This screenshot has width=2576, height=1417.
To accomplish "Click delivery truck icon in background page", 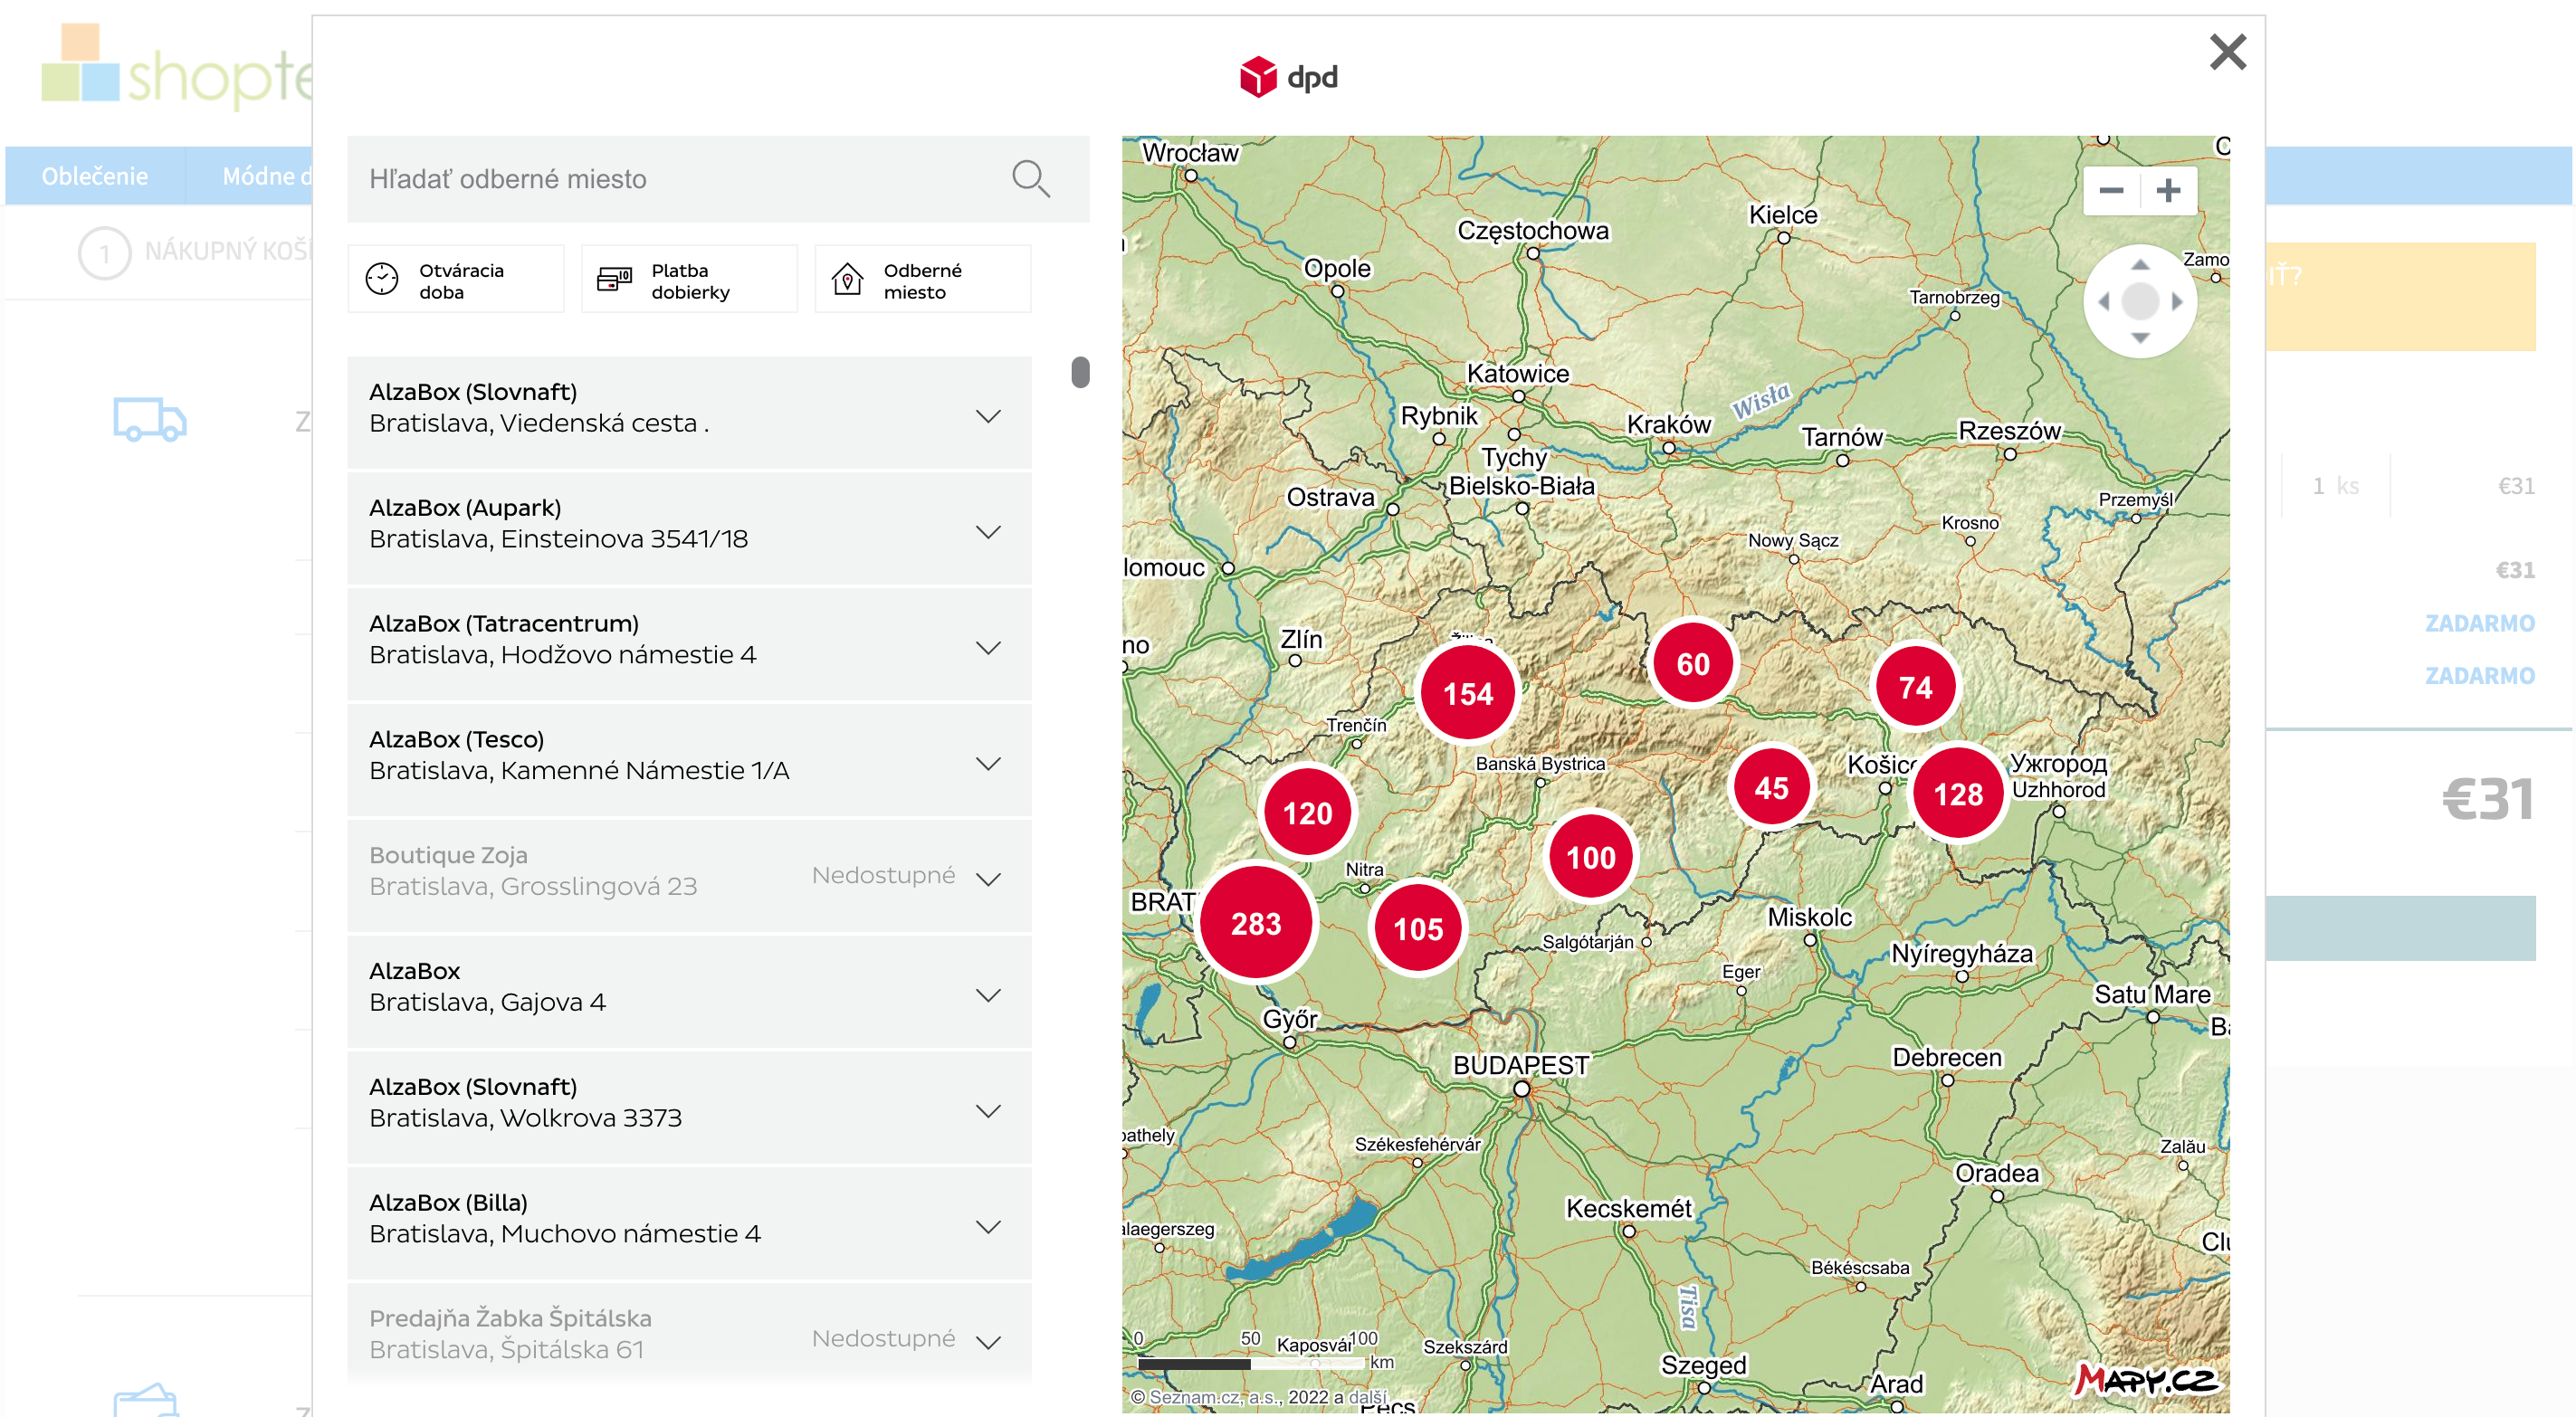I will (x=149, y=419).
